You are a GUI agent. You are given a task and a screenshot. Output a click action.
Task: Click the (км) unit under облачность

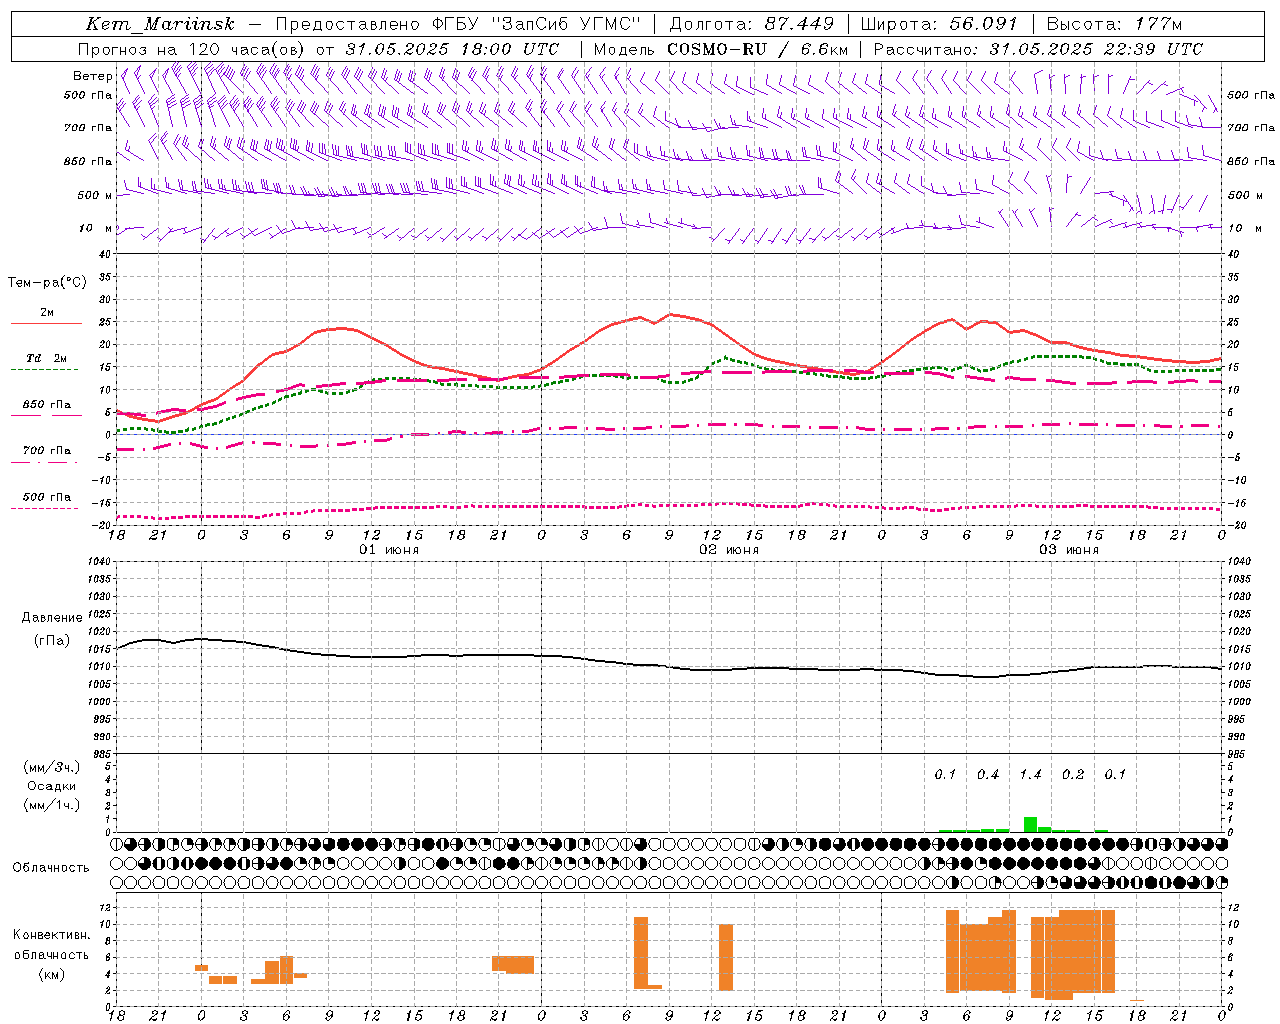pyautogui.click(x=51, y=974)
